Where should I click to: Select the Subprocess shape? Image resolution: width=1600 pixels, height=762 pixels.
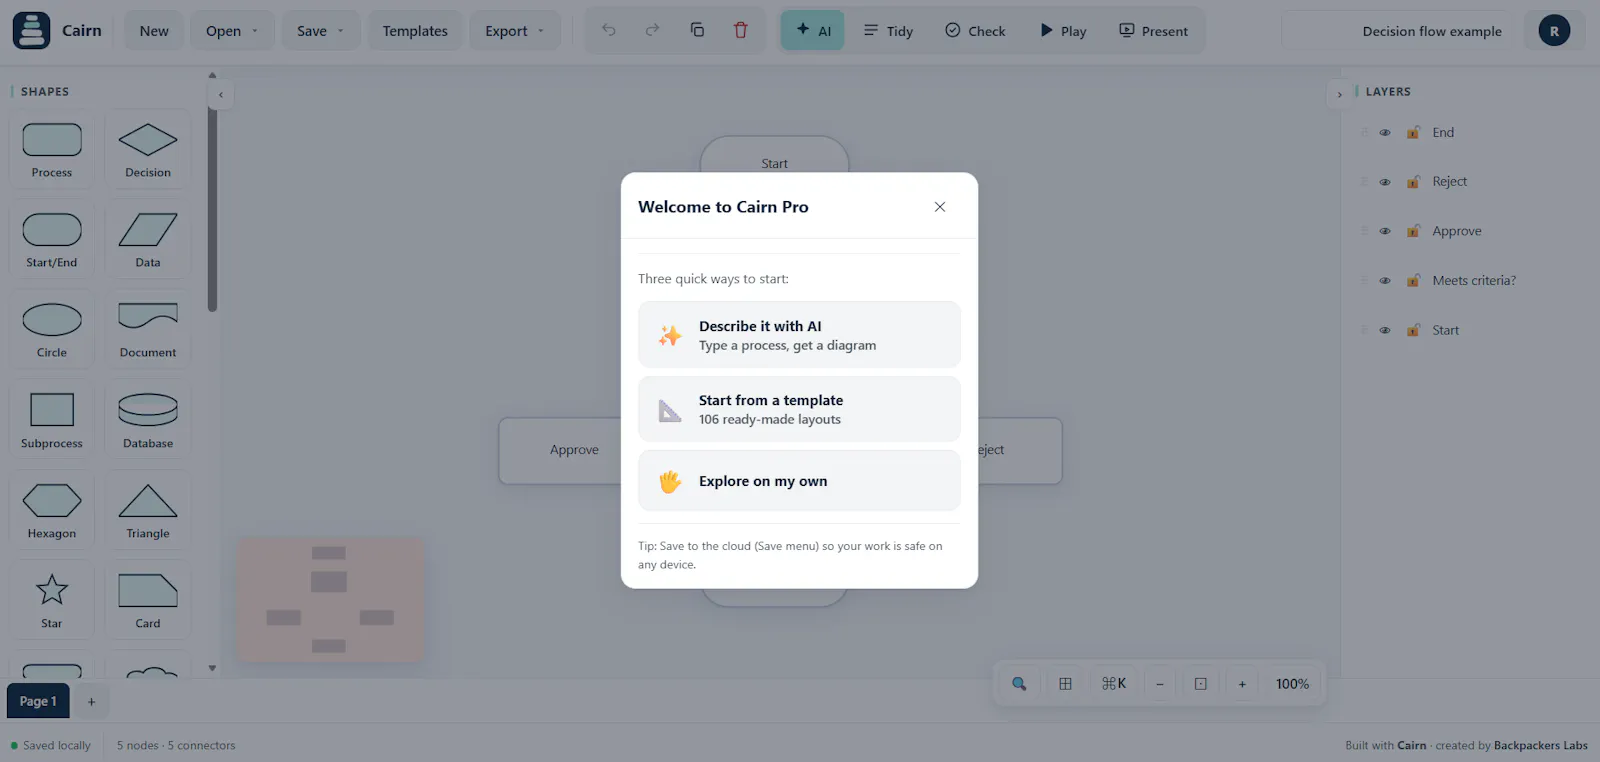[x=52, y=420]
